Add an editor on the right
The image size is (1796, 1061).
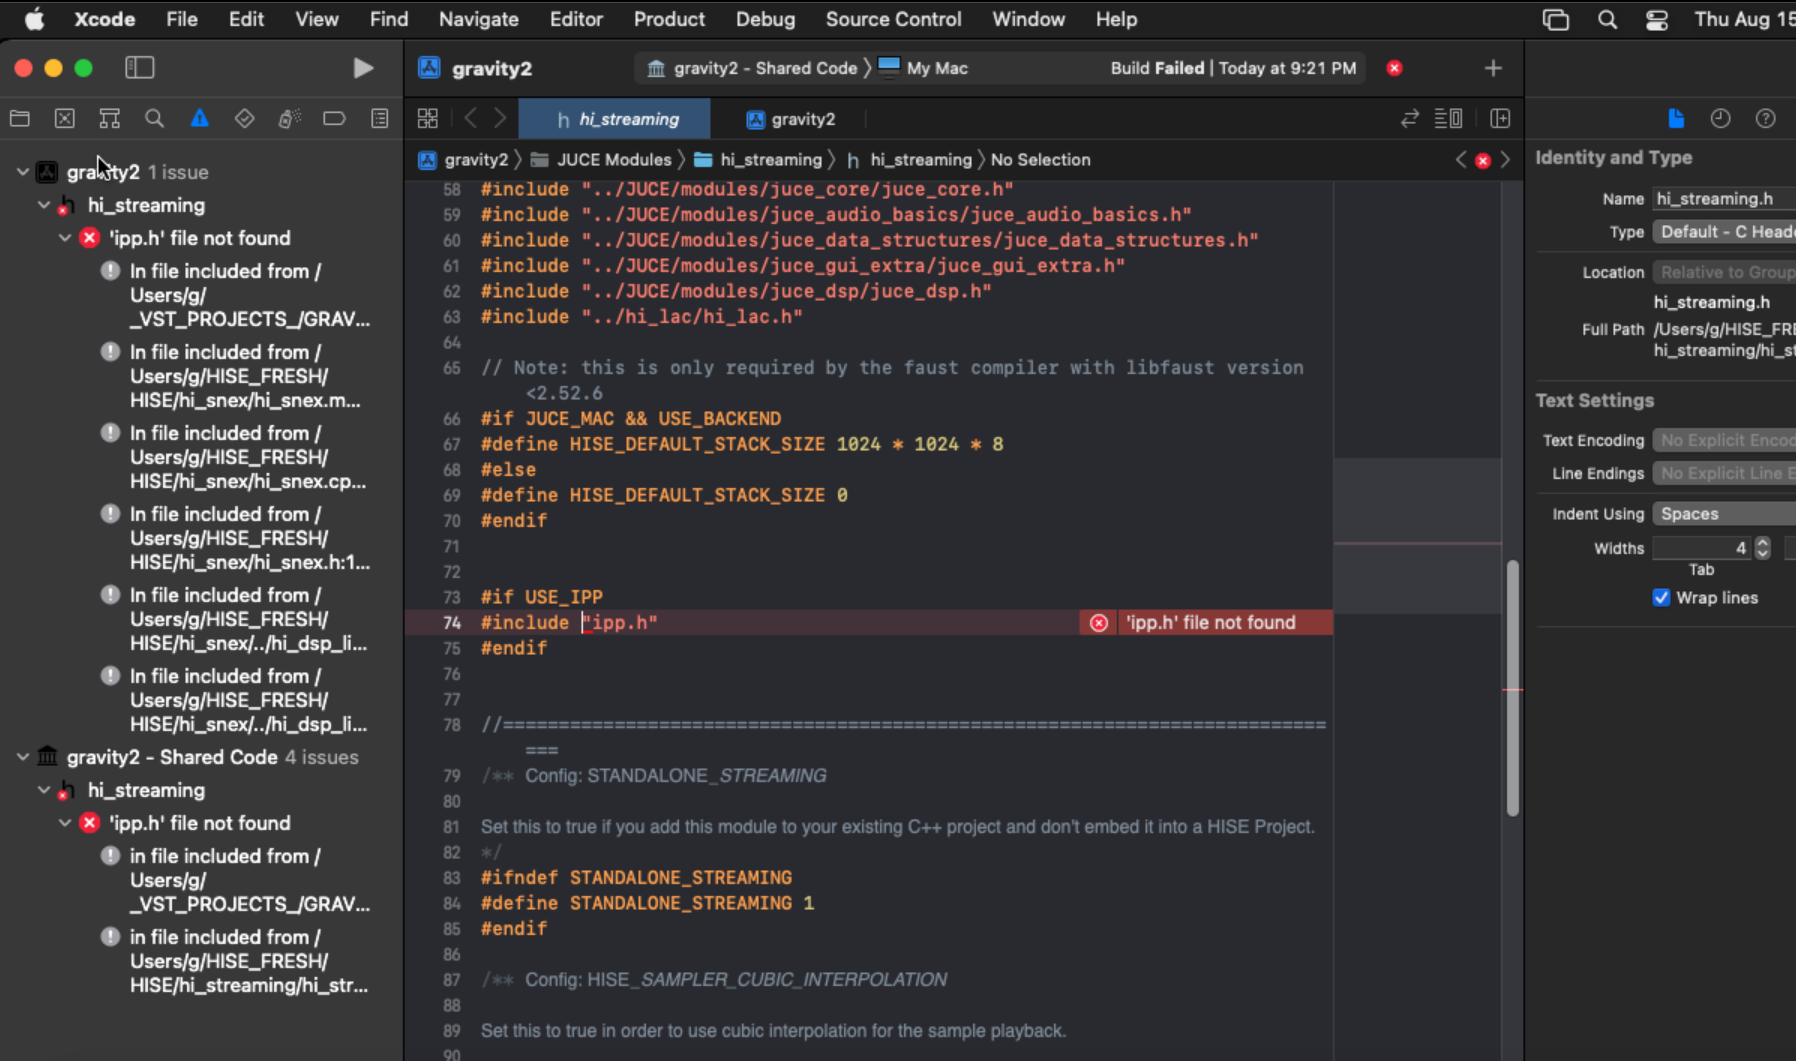[x=1500, y=119]
